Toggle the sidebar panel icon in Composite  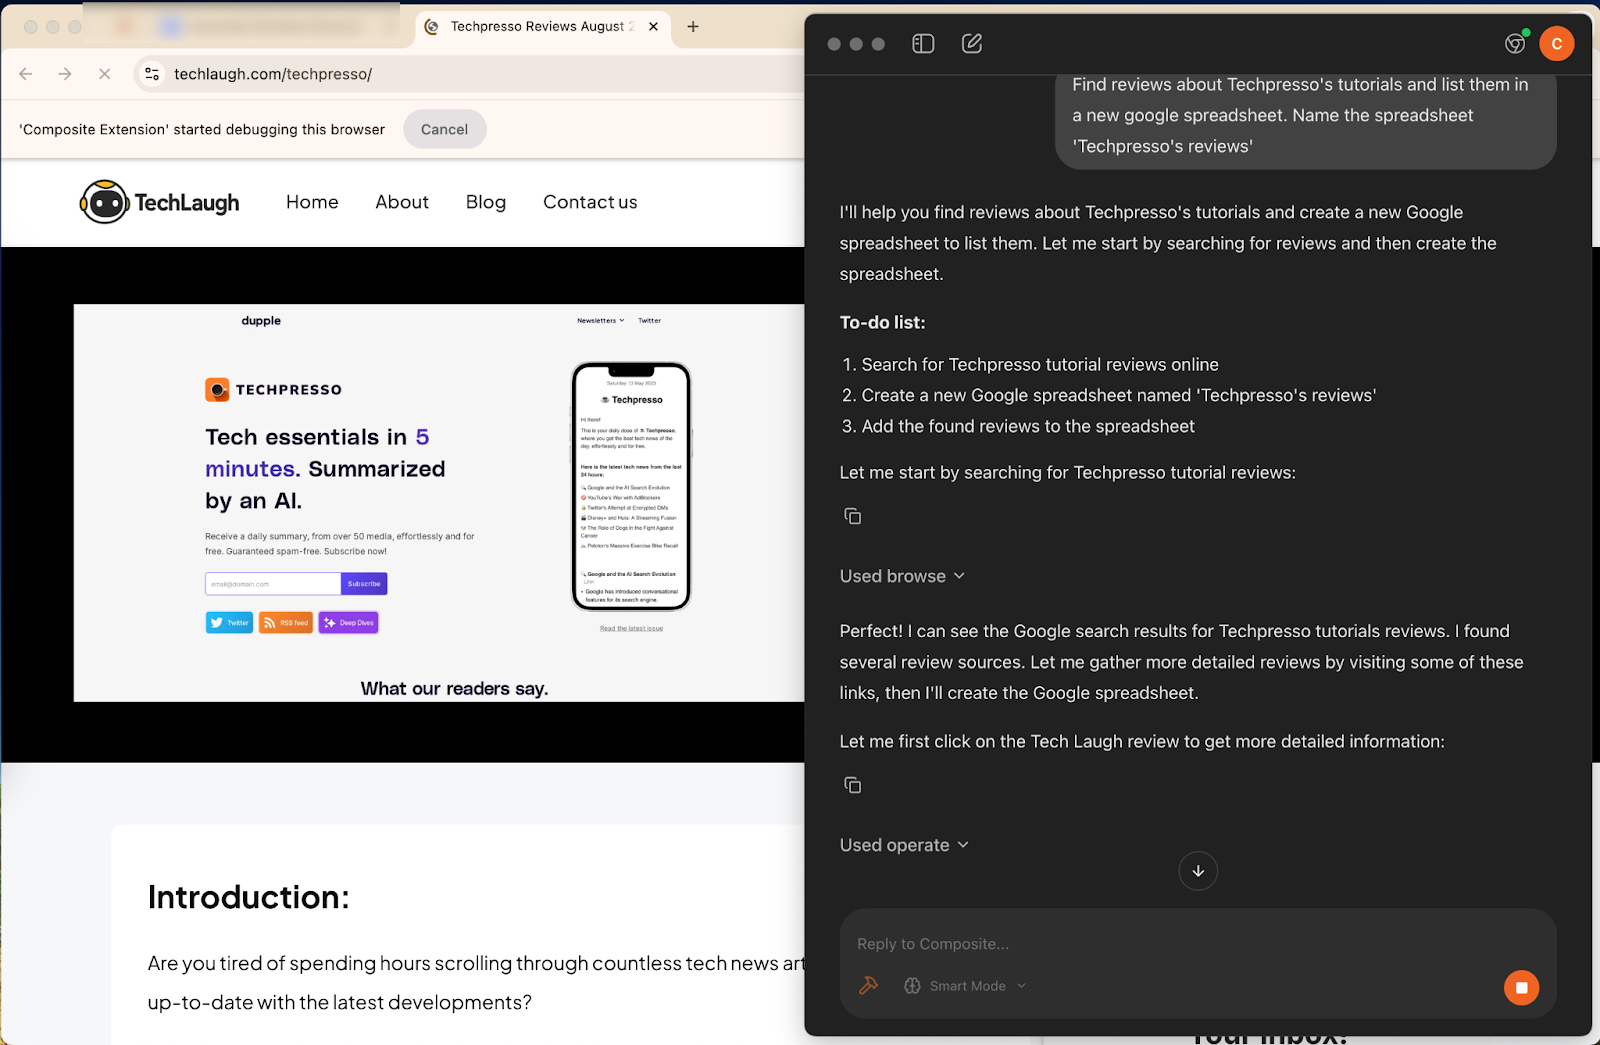point(923,44)
